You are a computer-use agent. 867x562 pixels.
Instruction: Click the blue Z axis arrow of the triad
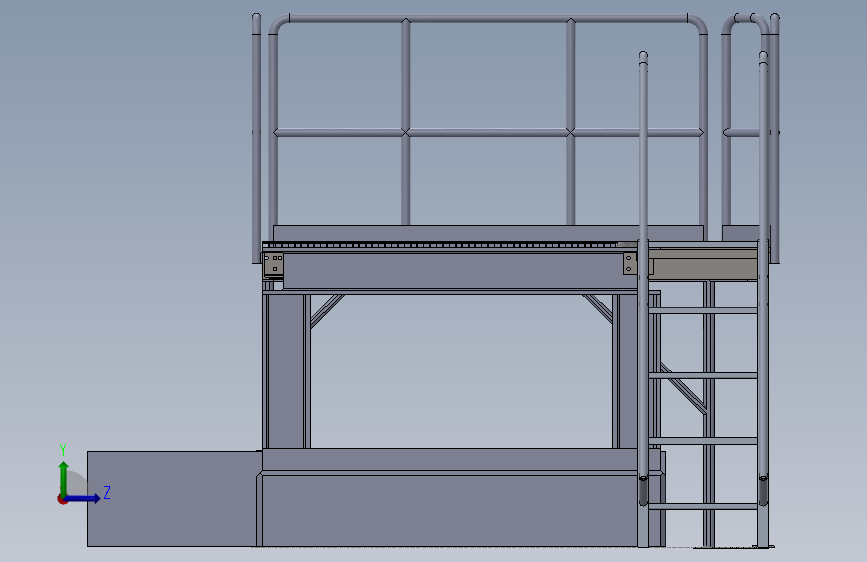[x=83, y=498]
